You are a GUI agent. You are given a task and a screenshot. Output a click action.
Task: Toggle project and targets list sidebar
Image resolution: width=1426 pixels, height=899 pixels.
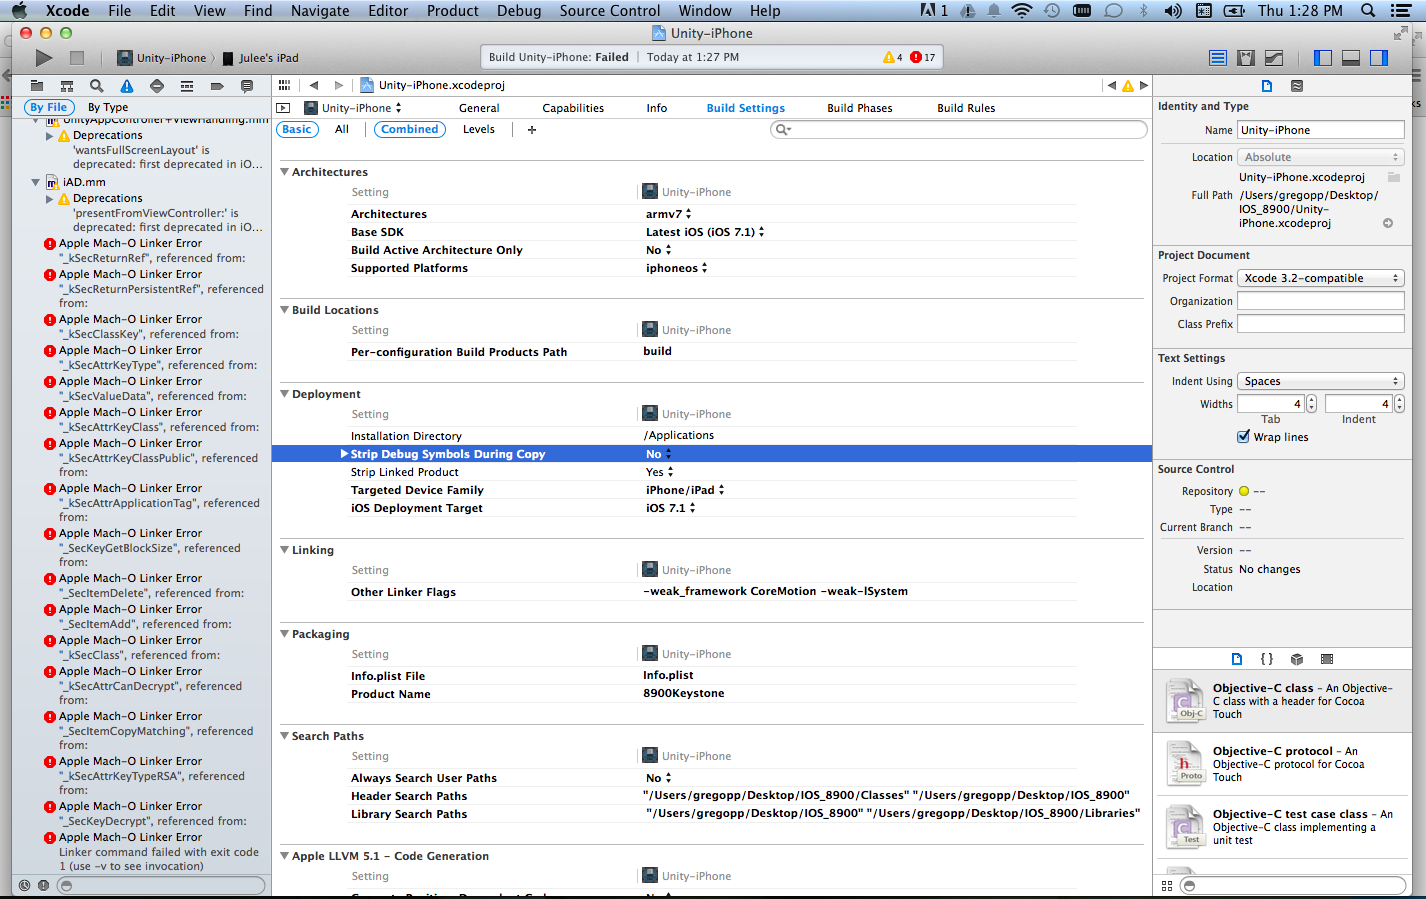coord(283,108)
